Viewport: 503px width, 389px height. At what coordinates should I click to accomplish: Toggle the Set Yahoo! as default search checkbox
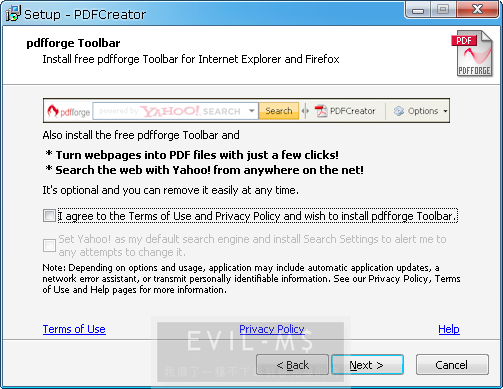click(x=49, y=246)
